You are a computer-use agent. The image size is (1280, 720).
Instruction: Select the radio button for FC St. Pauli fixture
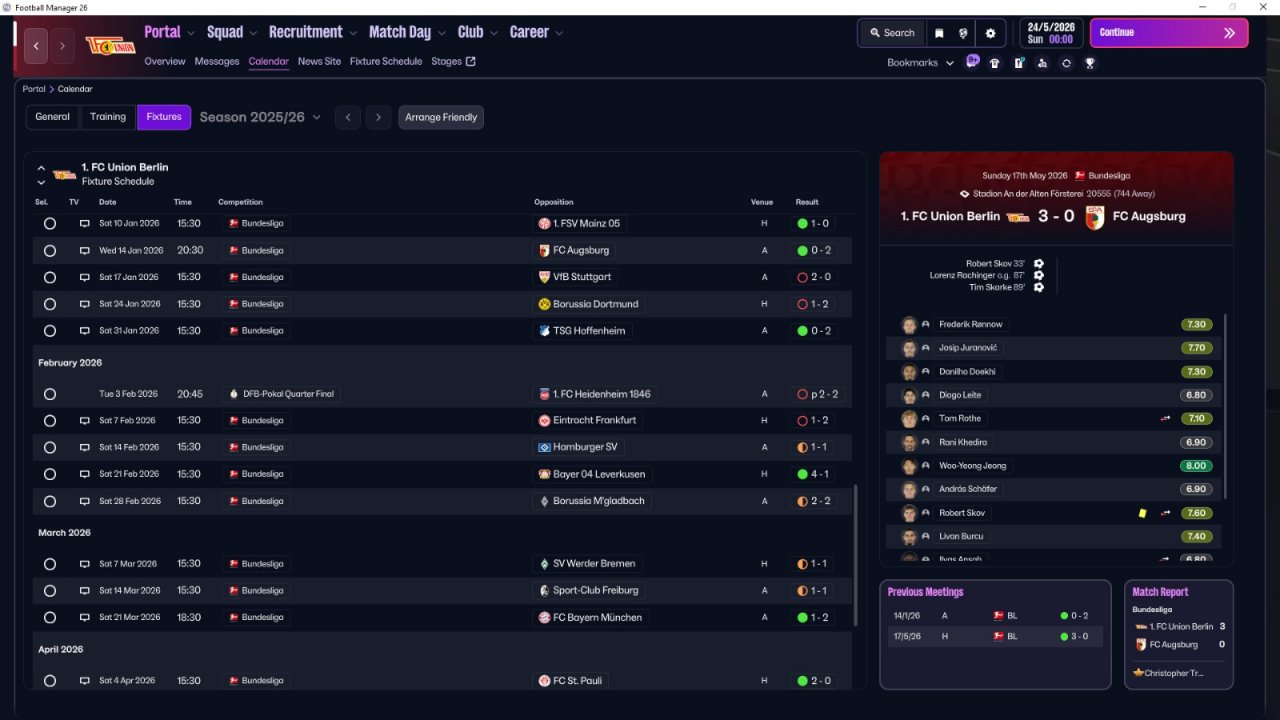tap(50, 681)
